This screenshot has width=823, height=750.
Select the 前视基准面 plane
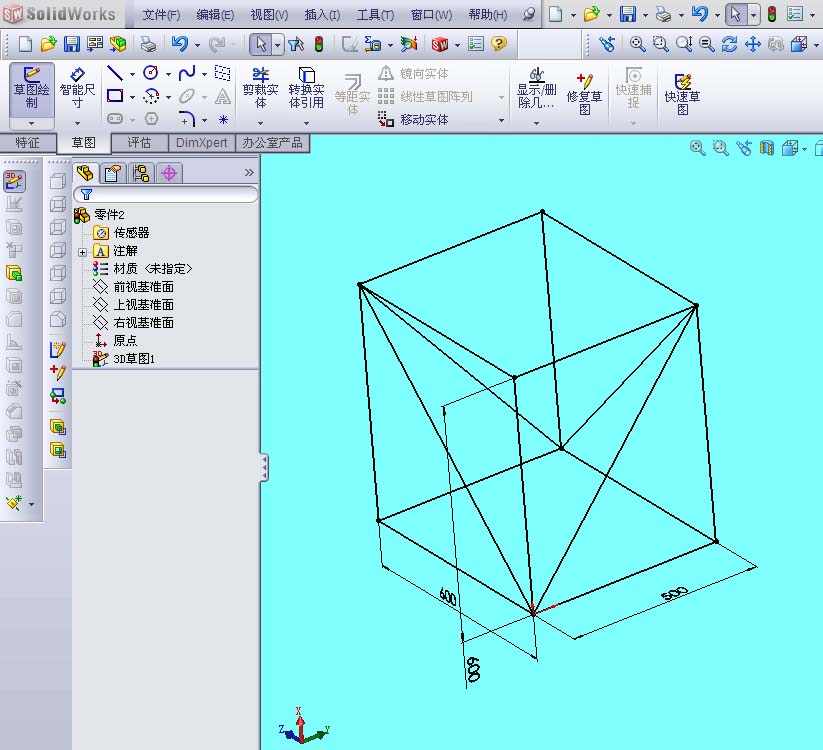pyautogui.click(x=133, y=287)
